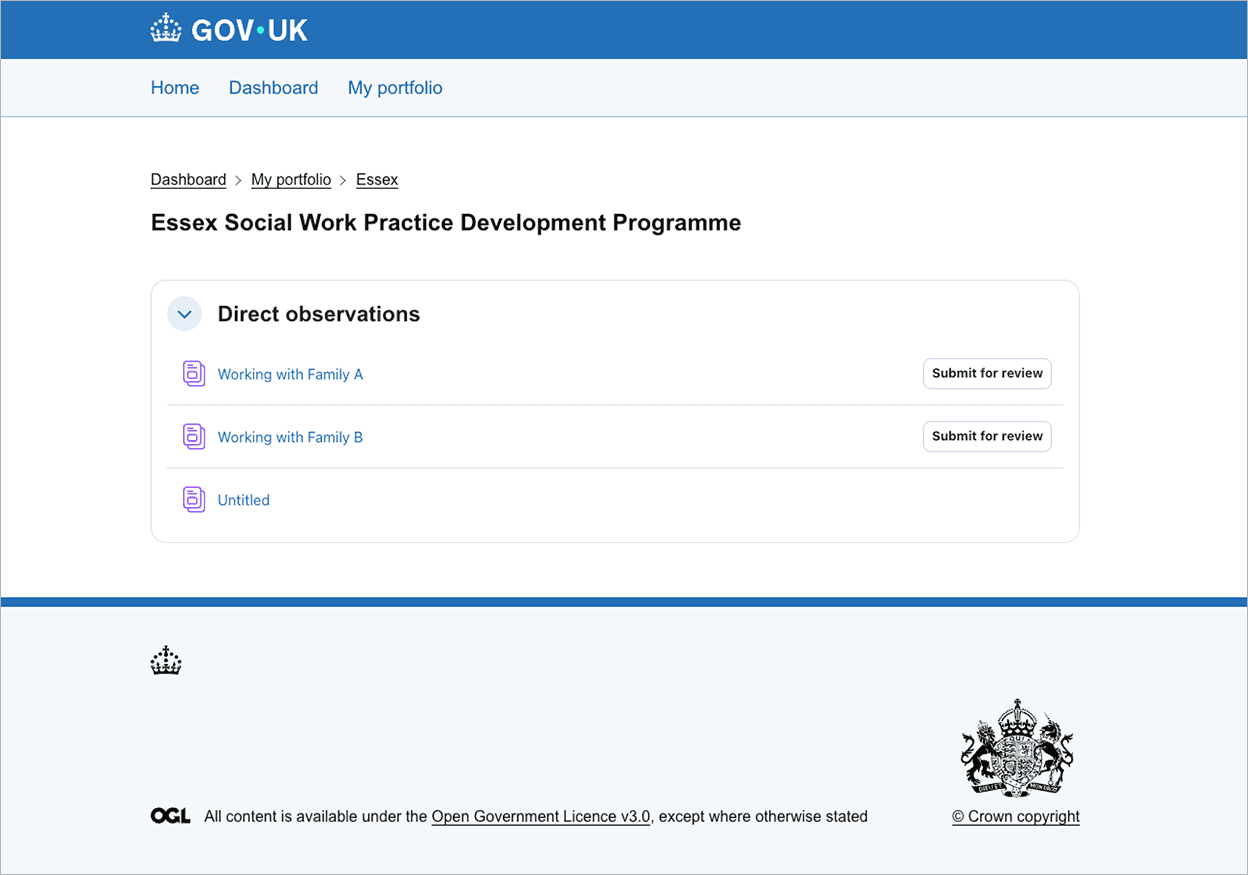Collapse the Direct observations section
This screenshot has width=1248, height=875.
coord(184,313)
